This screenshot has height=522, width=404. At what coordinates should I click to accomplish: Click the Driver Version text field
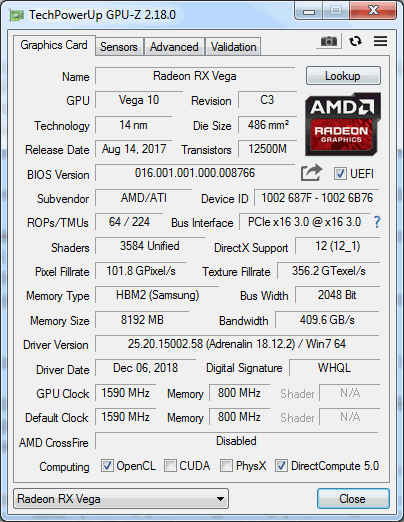click(237, 344)
